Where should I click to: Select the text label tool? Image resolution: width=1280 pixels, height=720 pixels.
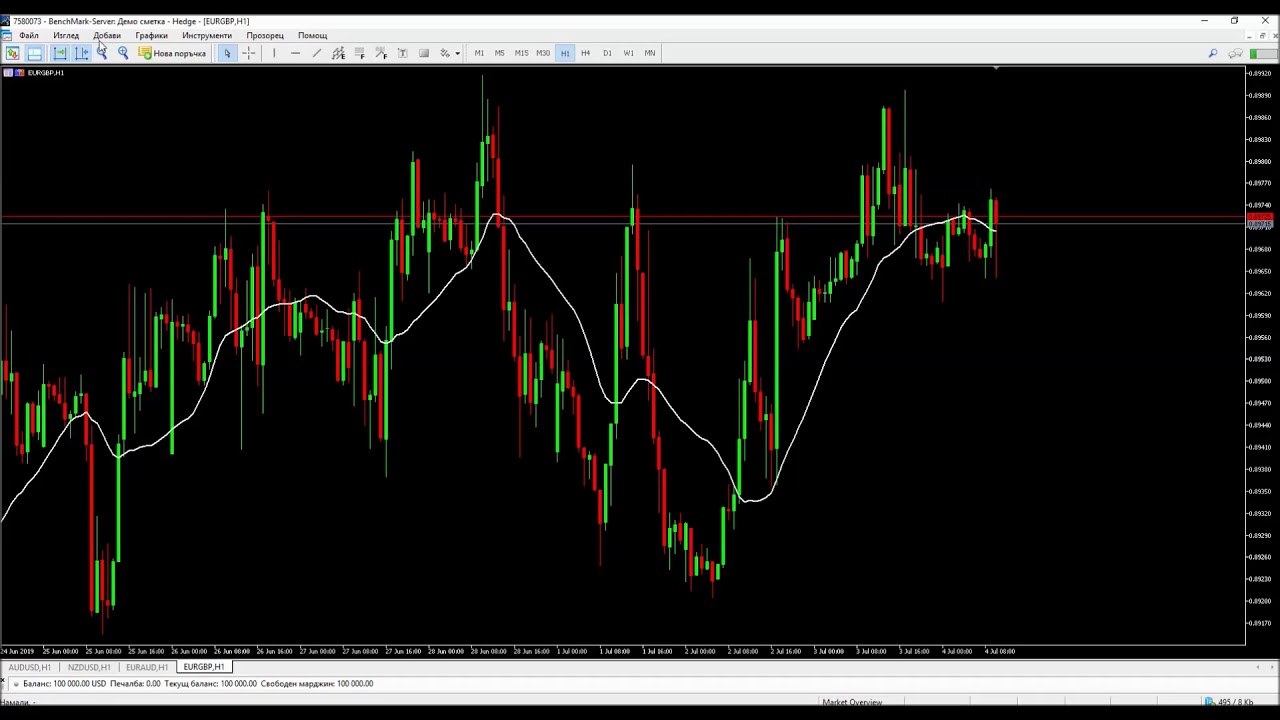pos(424,53)
